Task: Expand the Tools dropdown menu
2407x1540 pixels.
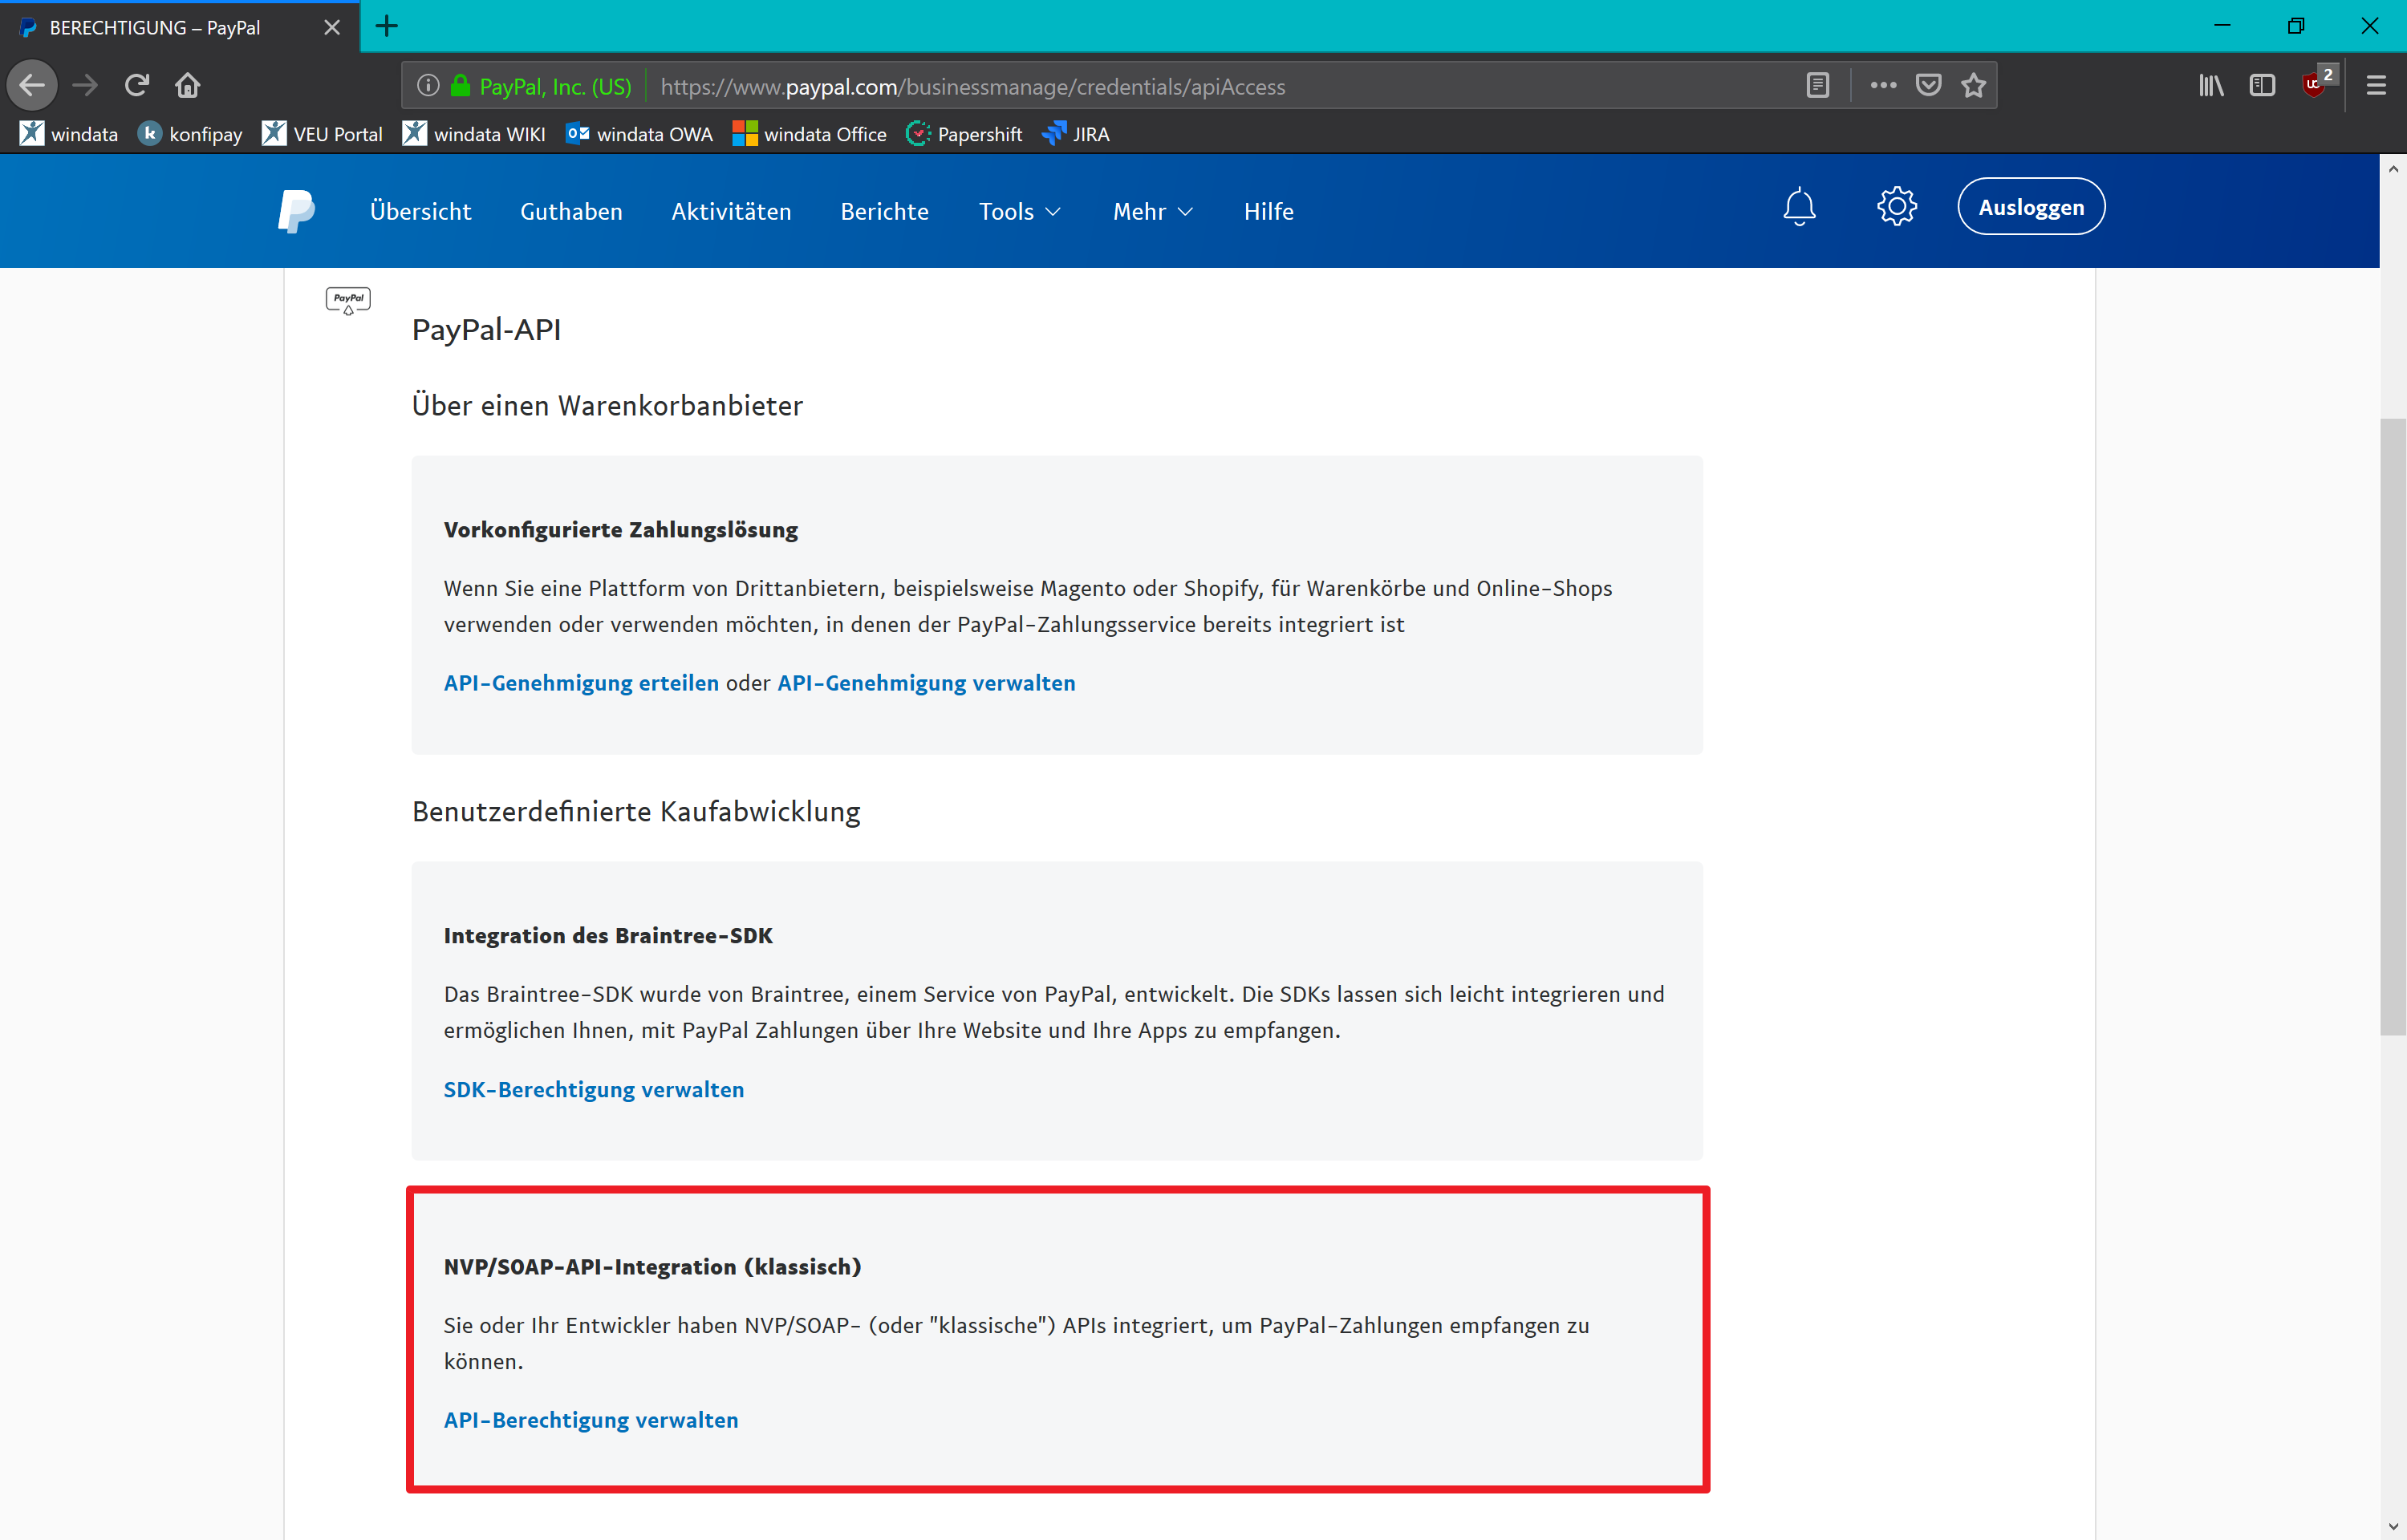Action: coord(1019,211)
